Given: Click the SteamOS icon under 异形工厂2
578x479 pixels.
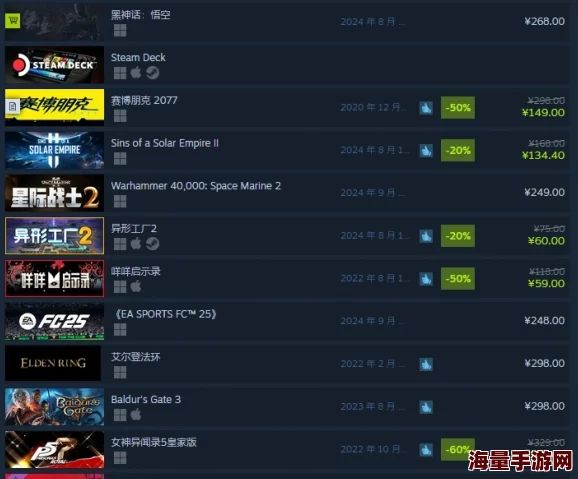Looking at the screenshot, I should tap(152, 244).
